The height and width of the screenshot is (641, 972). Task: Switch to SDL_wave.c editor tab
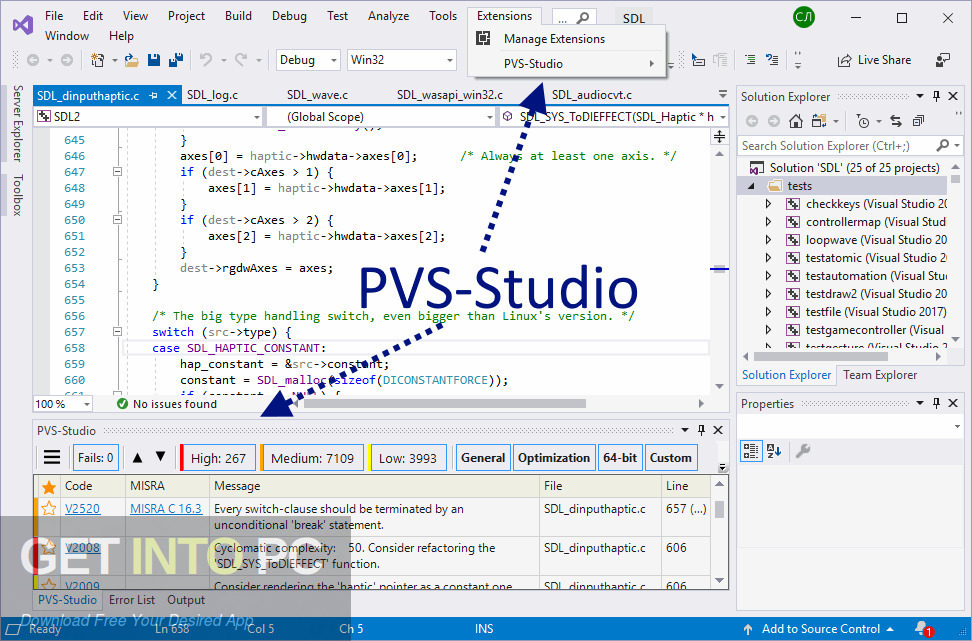317,95
